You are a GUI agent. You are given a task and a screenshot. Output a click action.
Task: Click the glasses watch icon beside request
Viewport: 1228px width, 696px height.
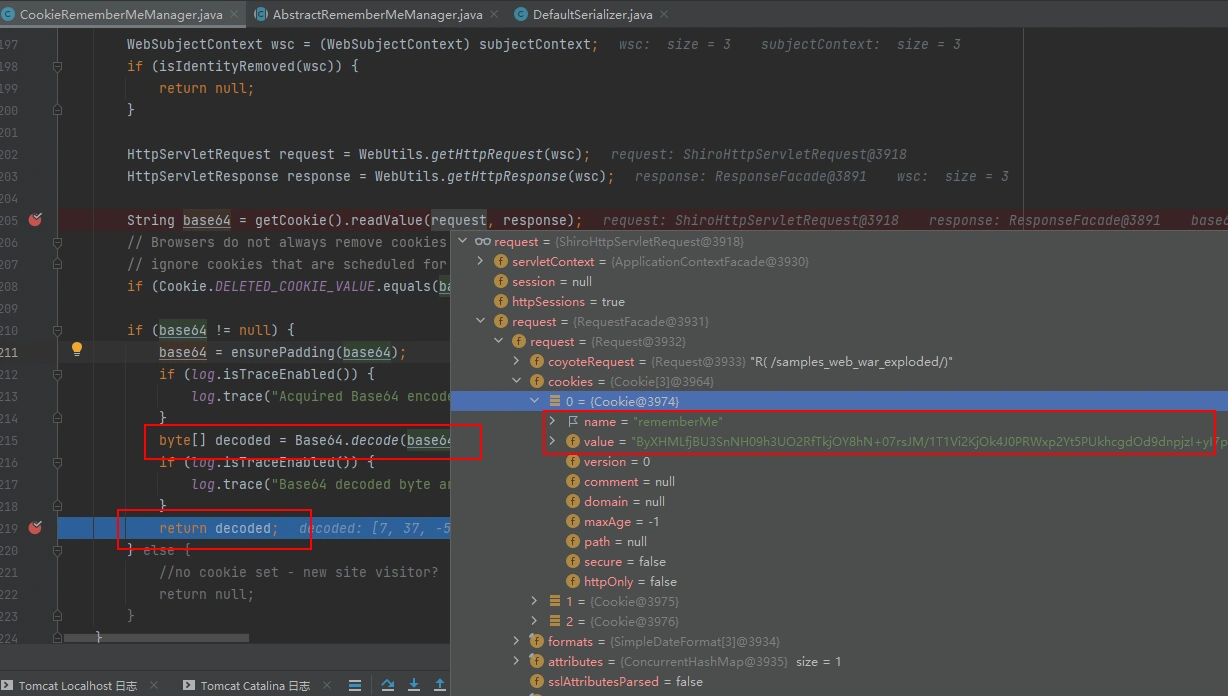pyautogui.click(x=482, y=241)
